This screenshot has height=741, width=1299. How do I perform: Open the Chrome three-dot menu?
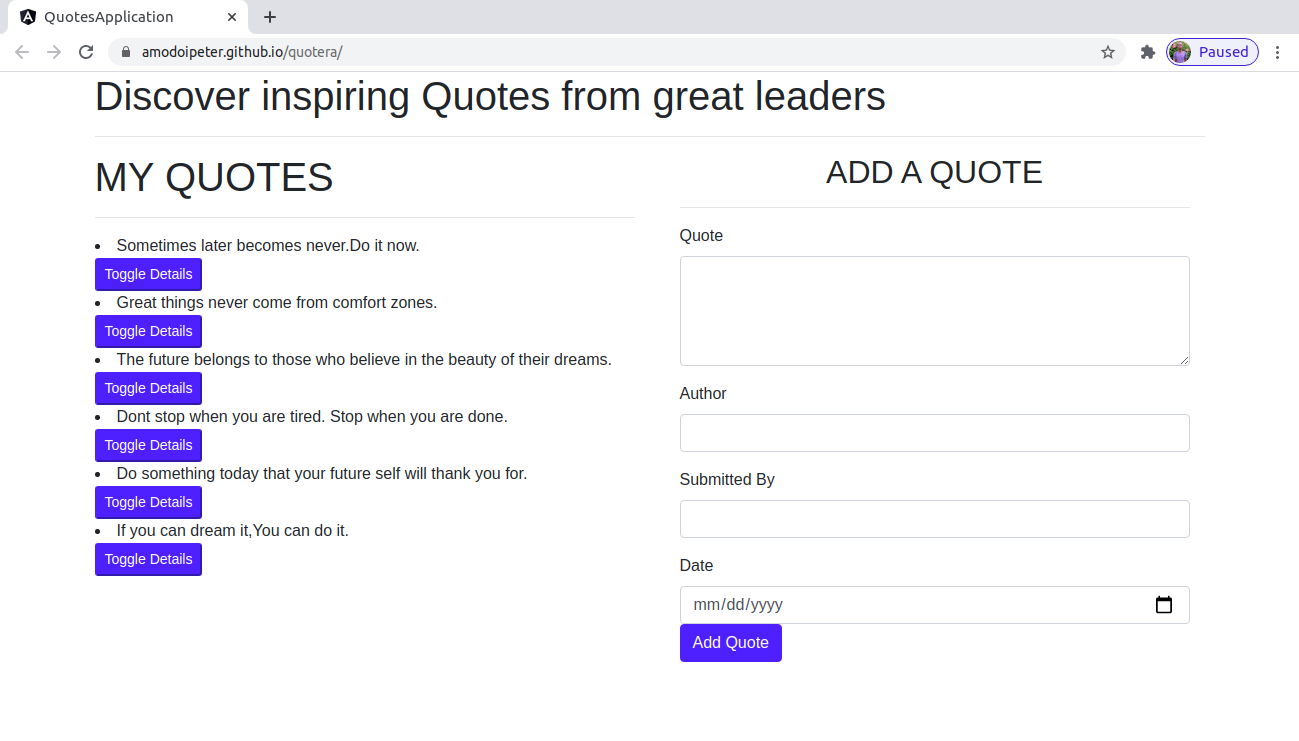[x=1277, y=52]
